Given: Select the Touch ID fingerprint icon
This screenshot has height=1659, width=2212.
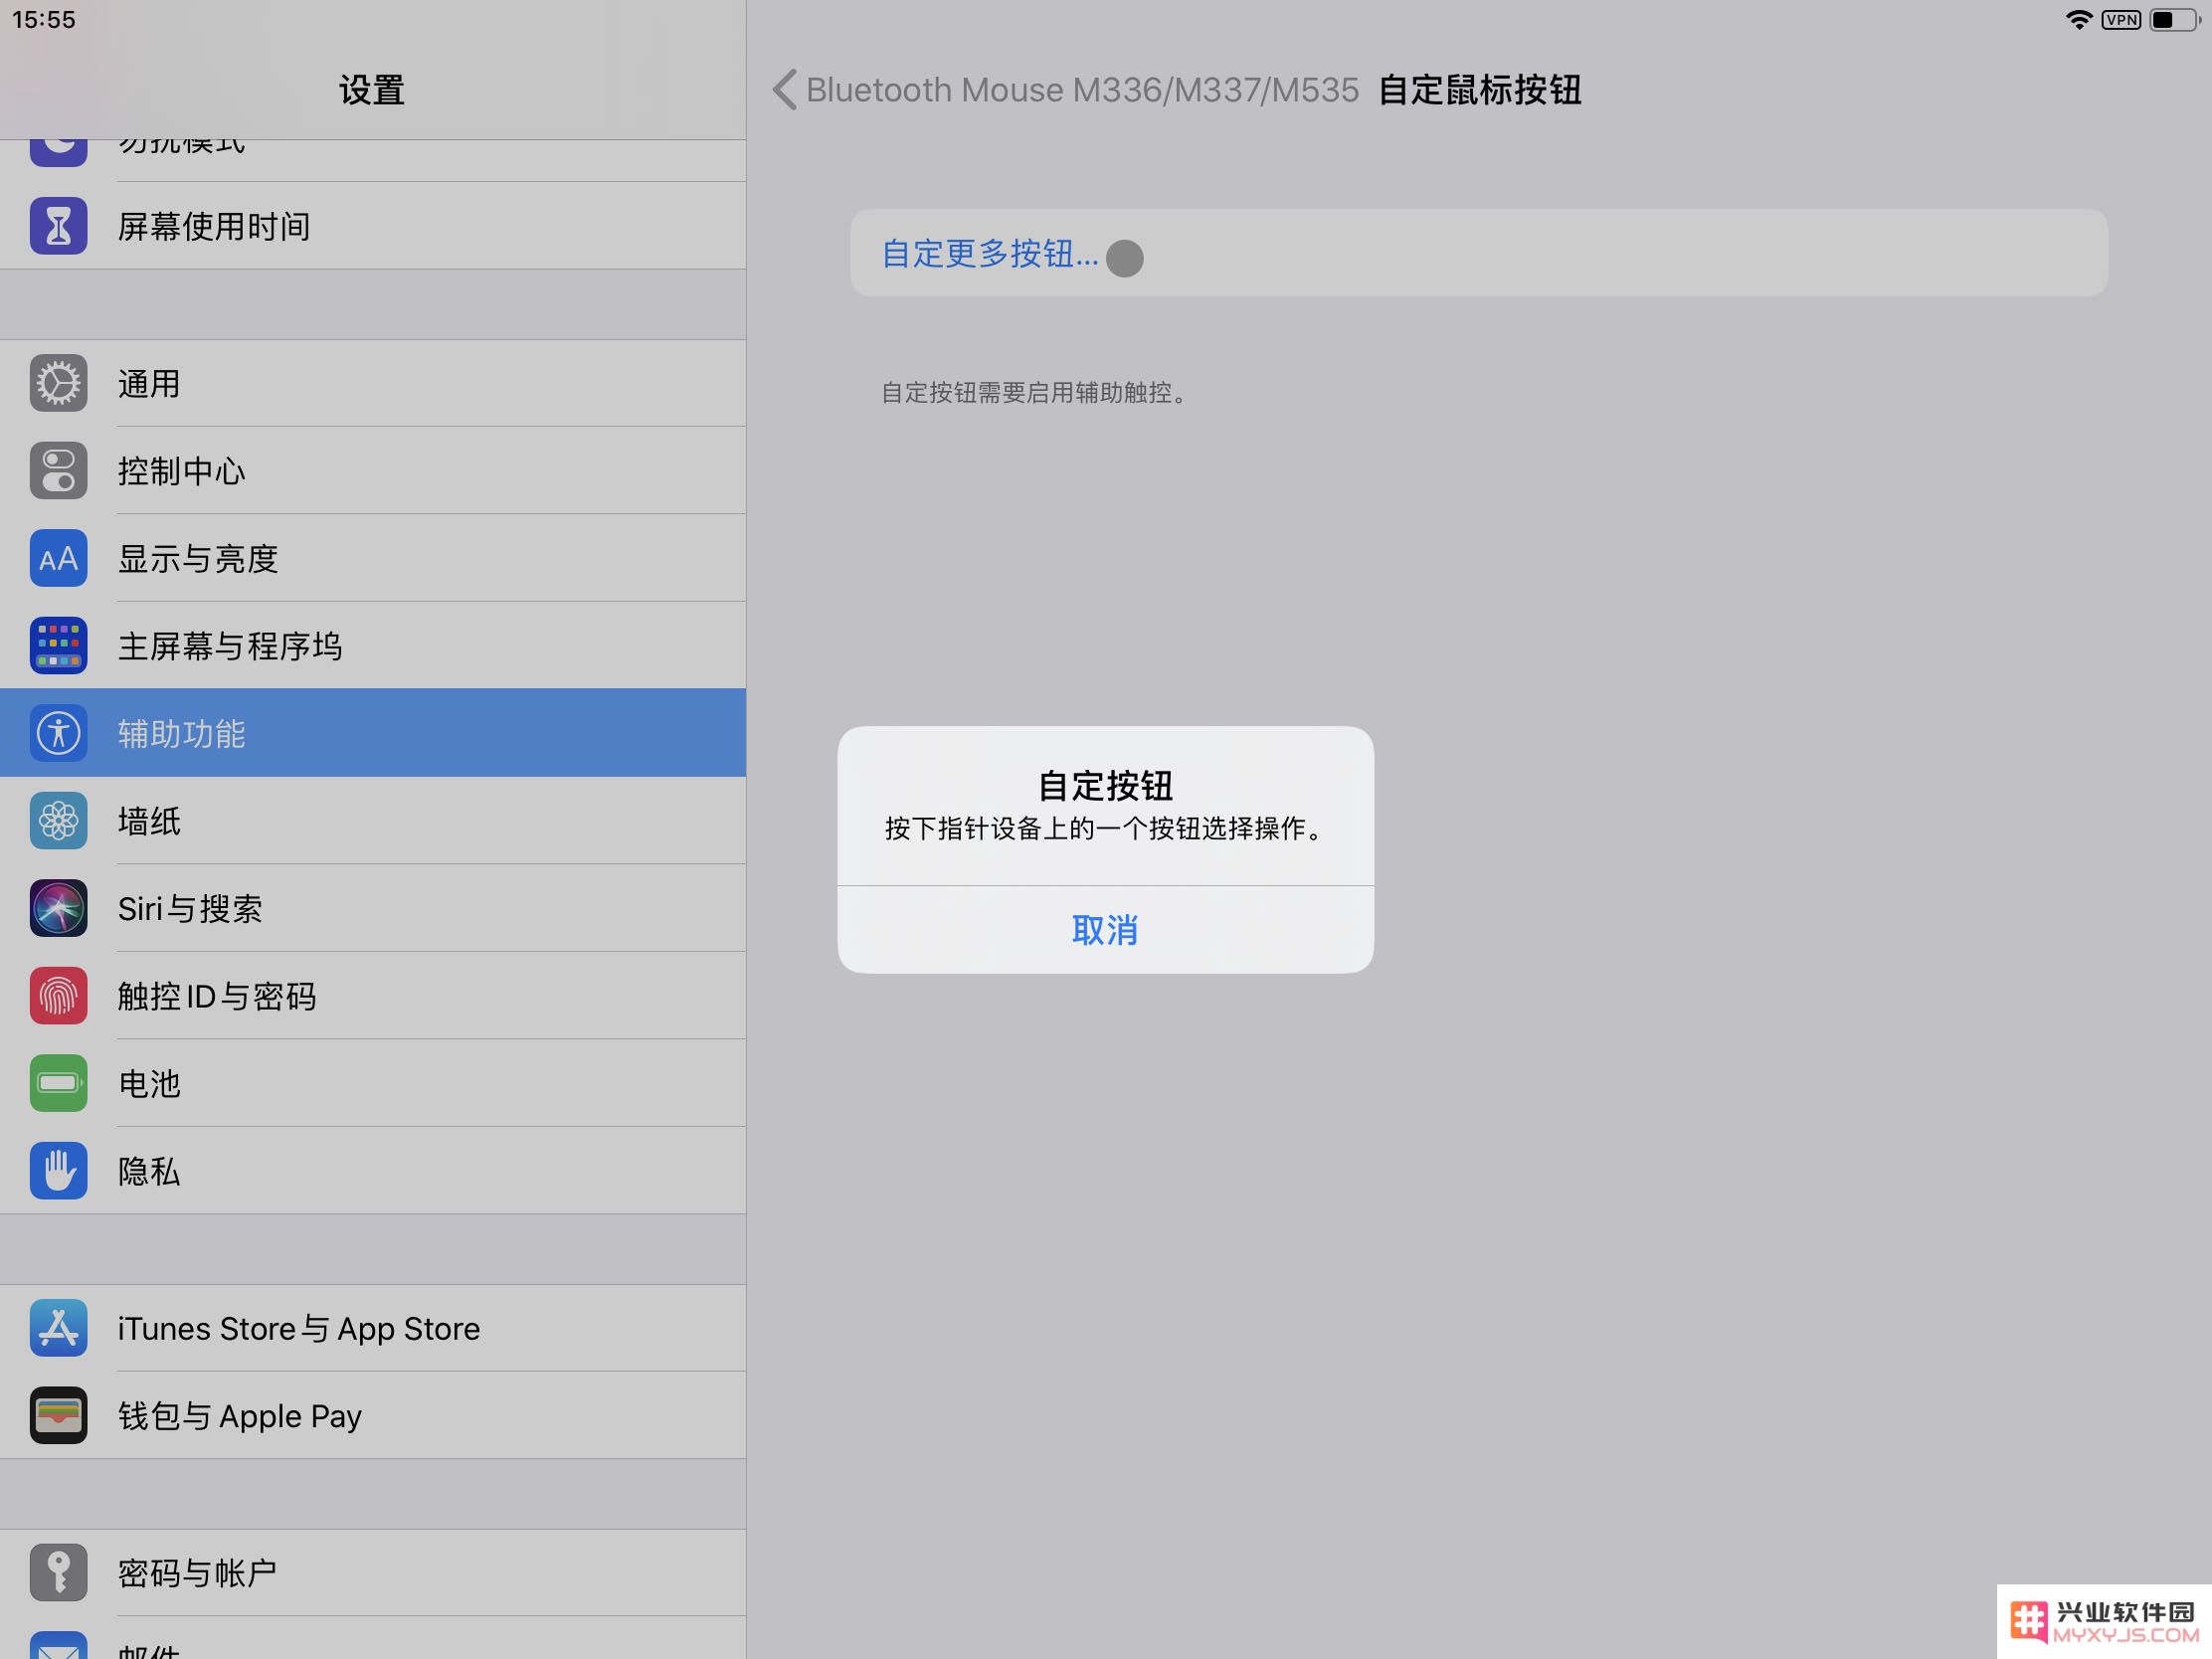Looking at the screenshot, I should [x=58, y=996].
